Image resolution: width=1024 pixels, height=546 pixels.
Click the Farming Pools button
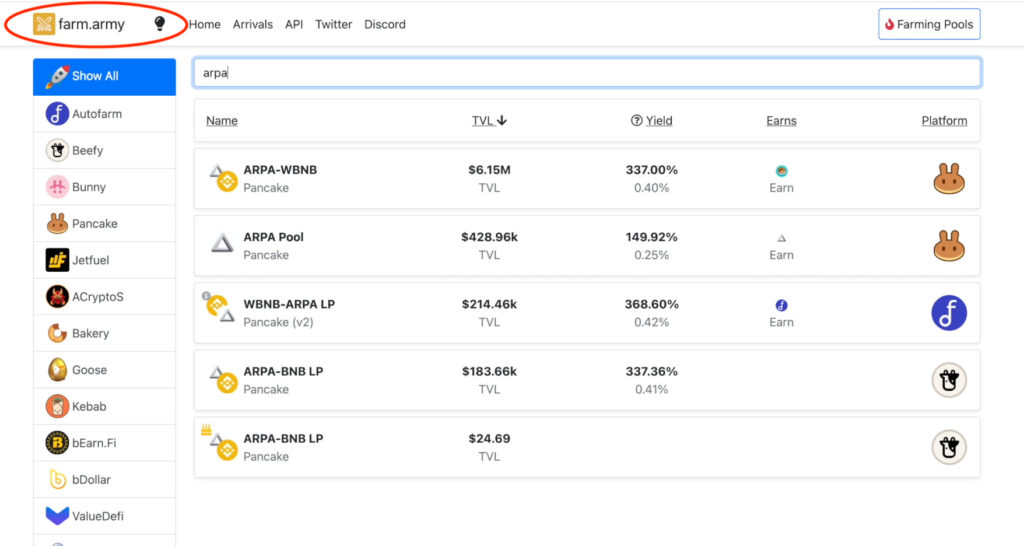coord(929,24)
